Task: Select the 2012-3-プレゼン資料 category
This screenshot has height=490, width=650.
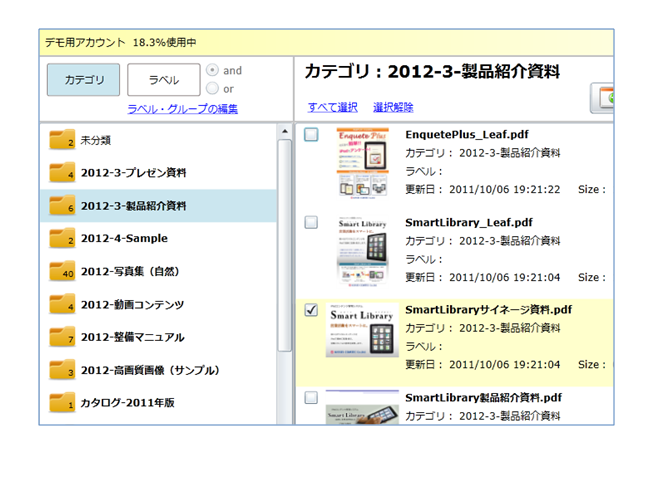Action: [159, 173]
